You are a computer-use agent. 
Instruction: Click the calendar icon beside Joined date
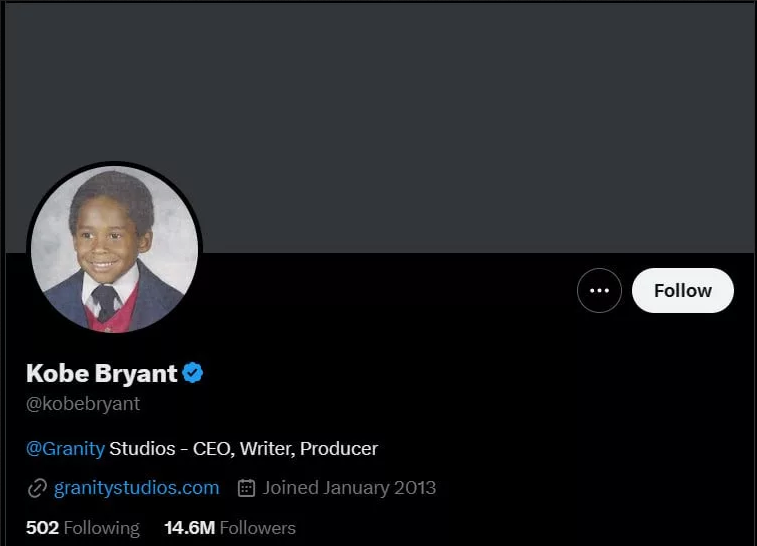tap(247, 488)
